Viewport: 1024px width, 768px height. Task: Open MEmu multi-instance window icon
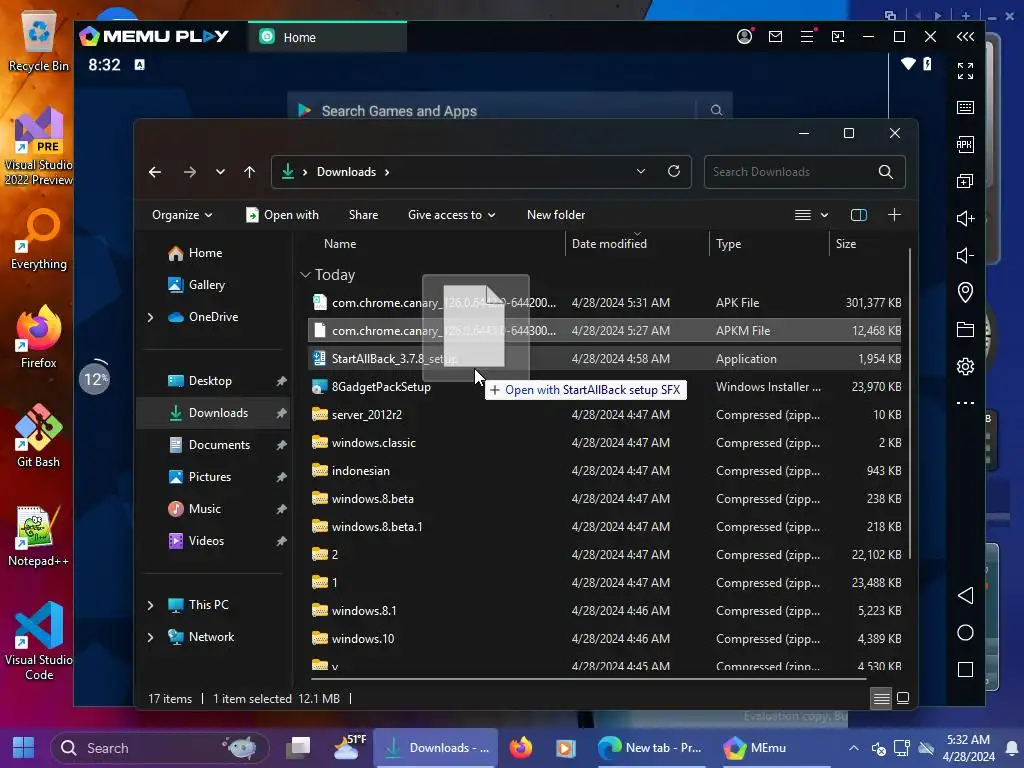[965, 181]
